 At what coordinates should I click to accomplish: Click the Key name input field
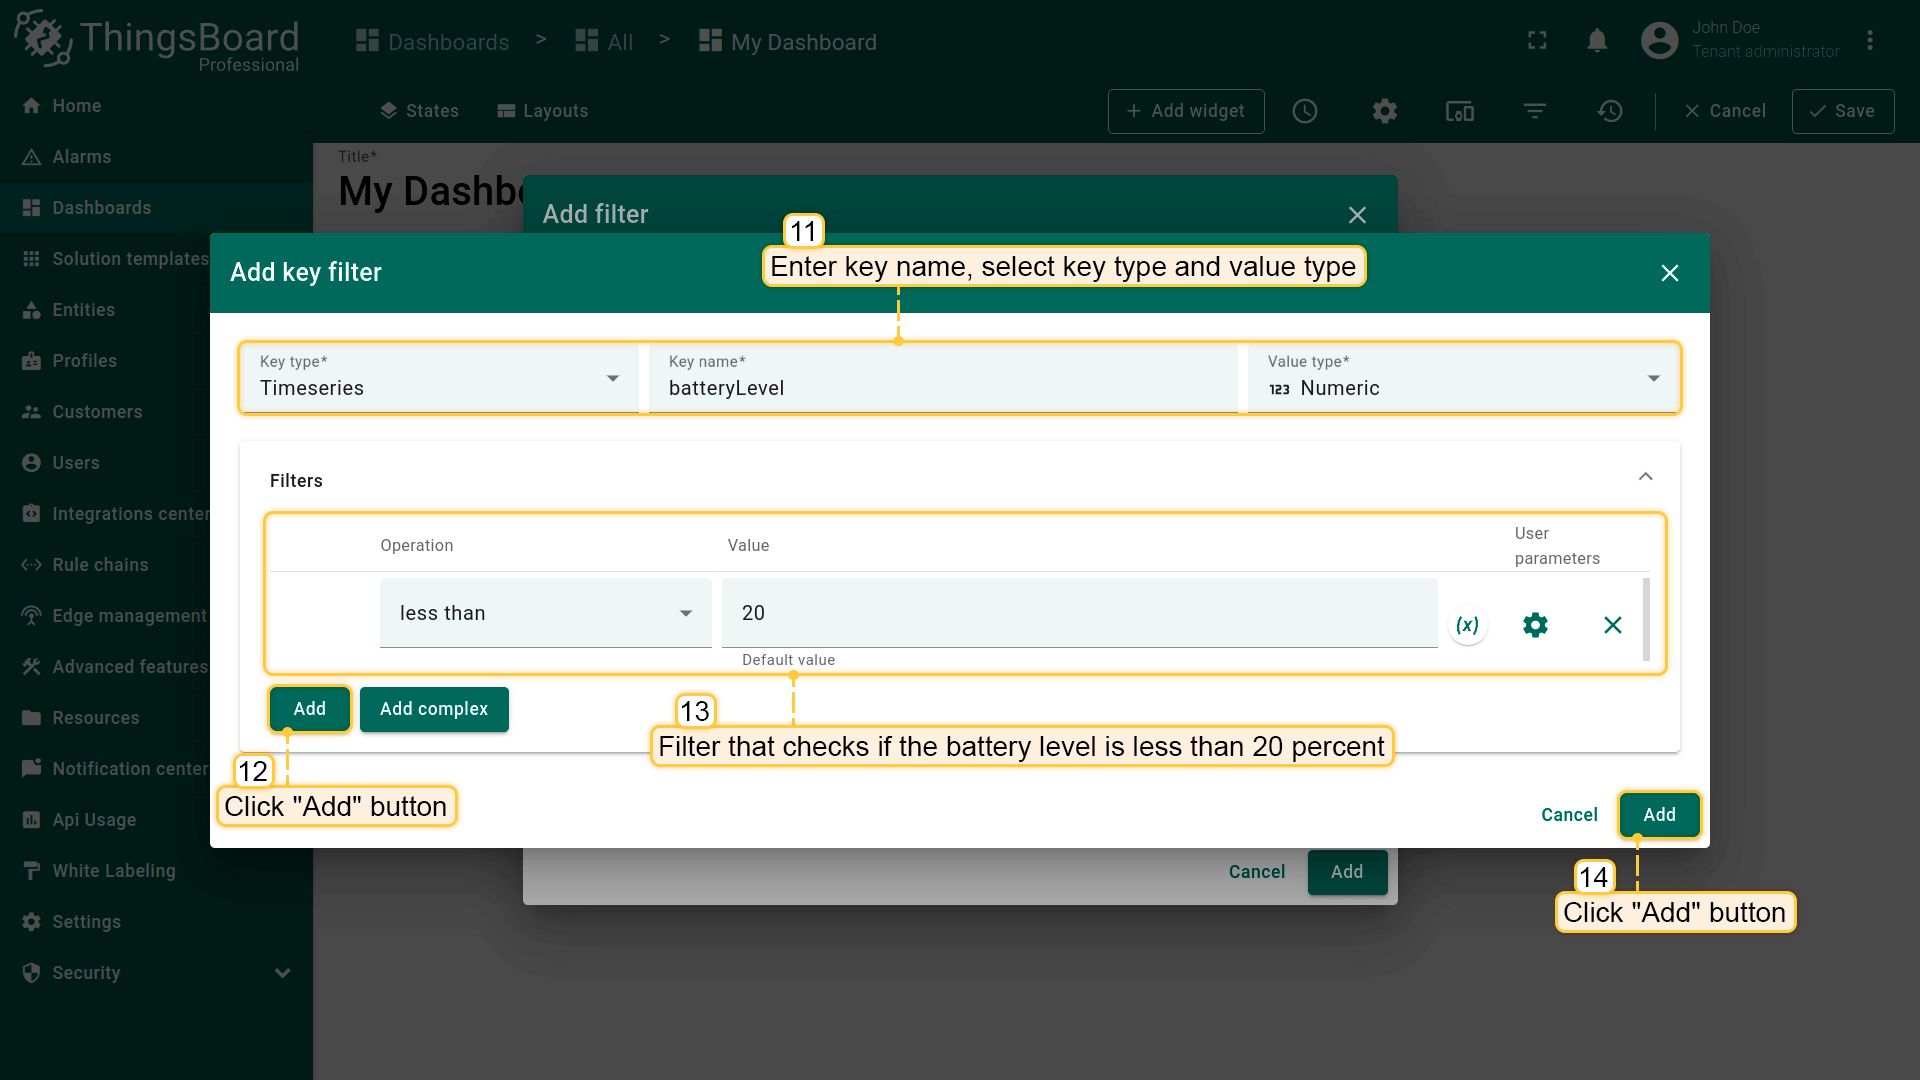point(942,388)
